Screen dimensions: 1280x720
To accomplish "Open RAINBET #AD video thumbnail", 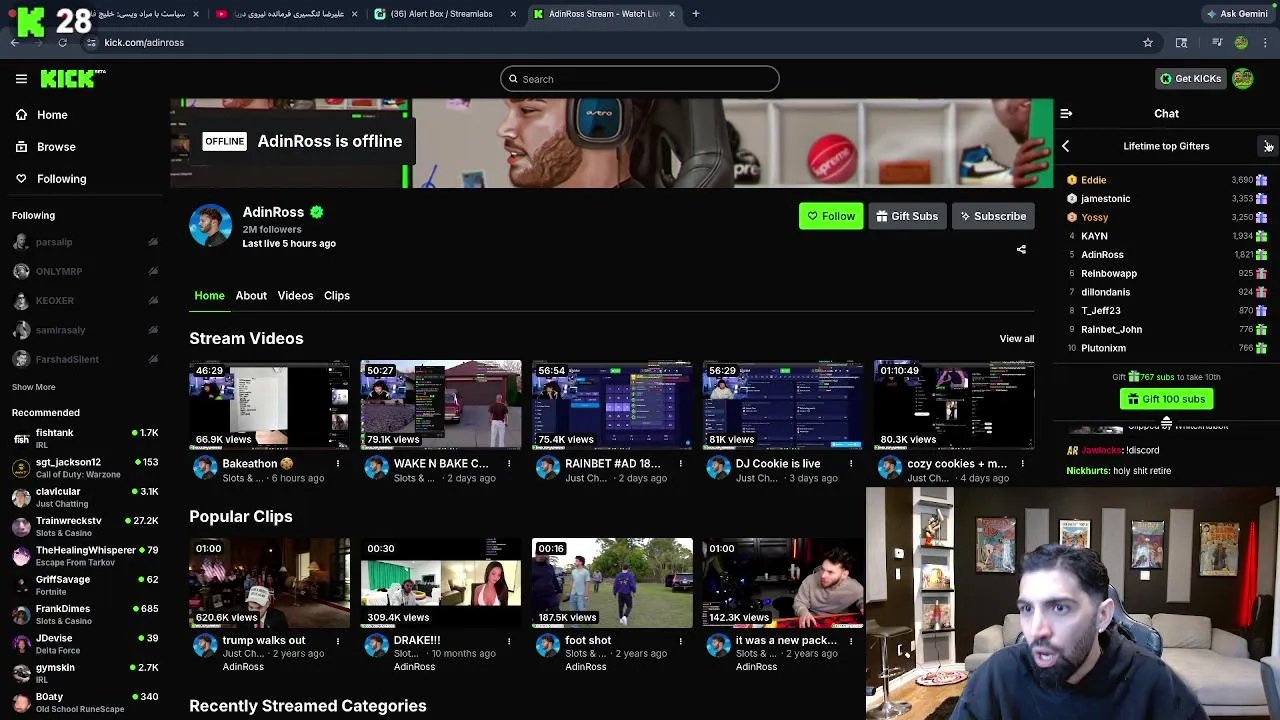I will (612, 405).
